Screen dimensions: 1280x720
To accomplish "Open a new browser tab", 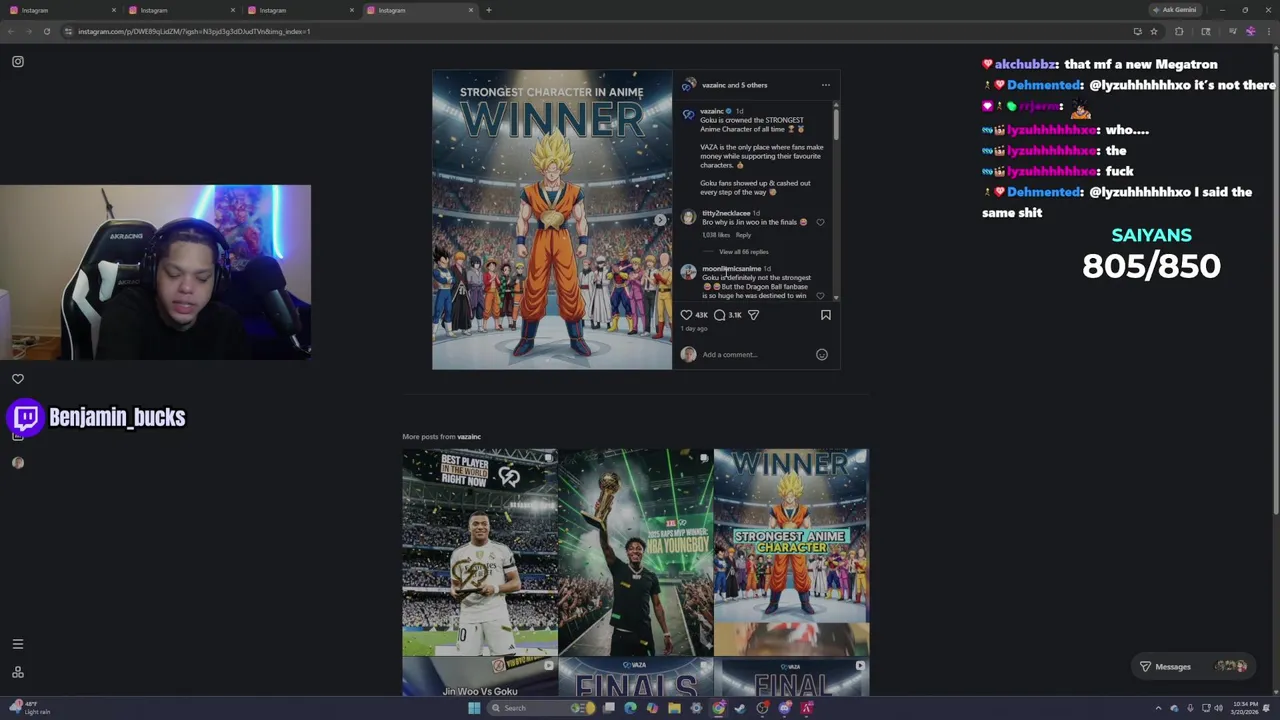I will tap(489, 10).
